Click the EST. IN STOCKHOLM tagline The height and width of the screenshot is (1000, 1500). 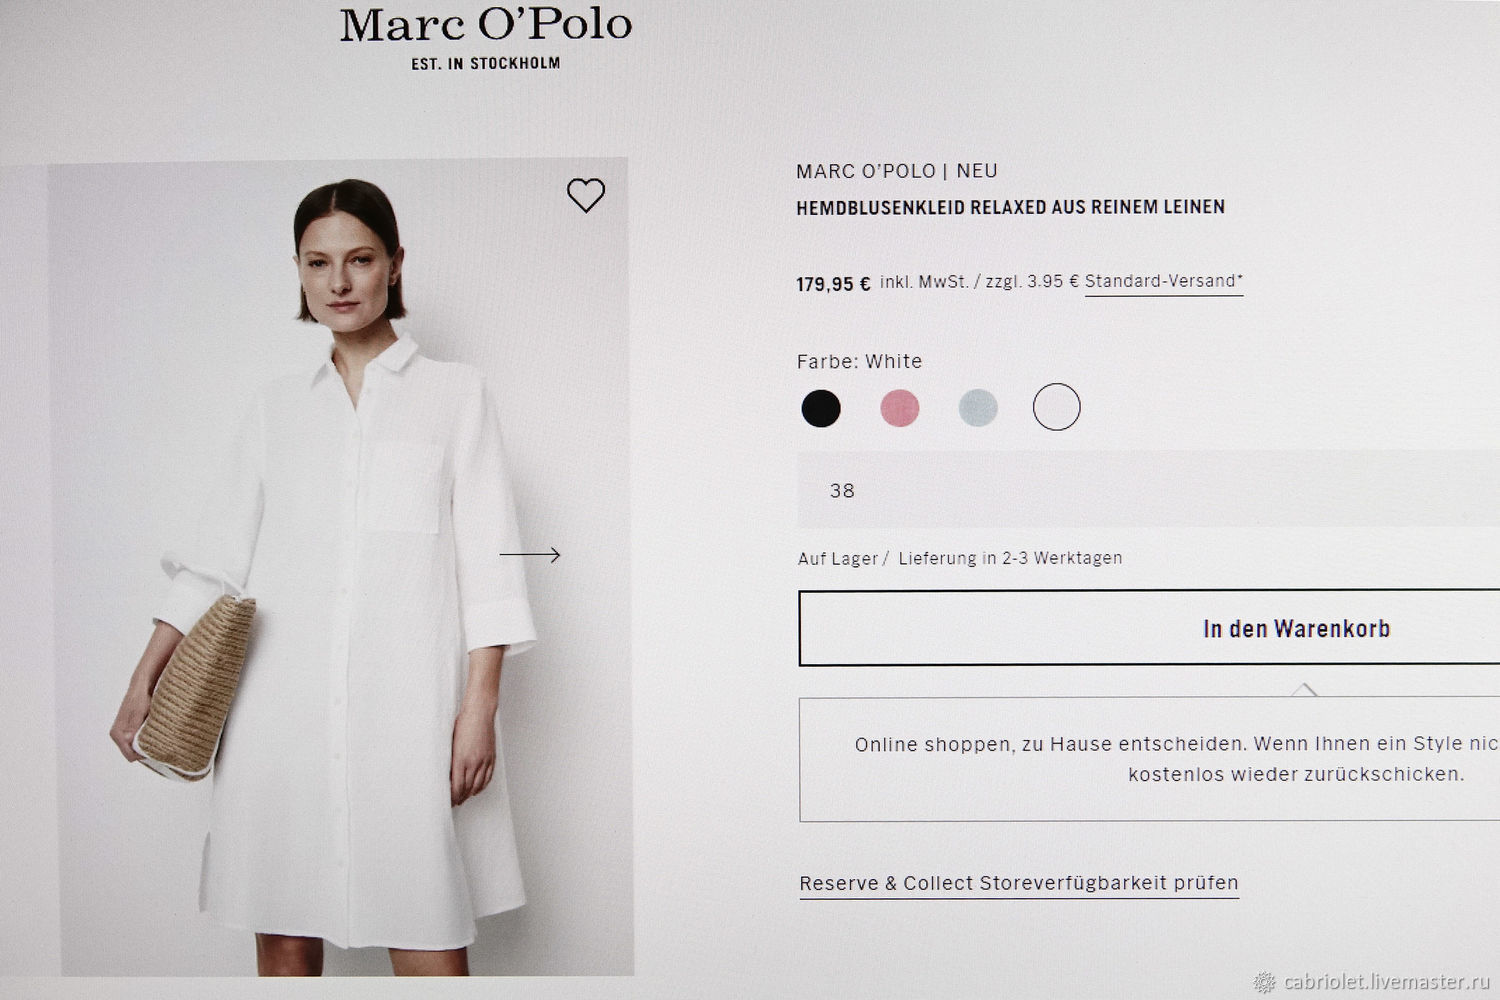[486, 63]
